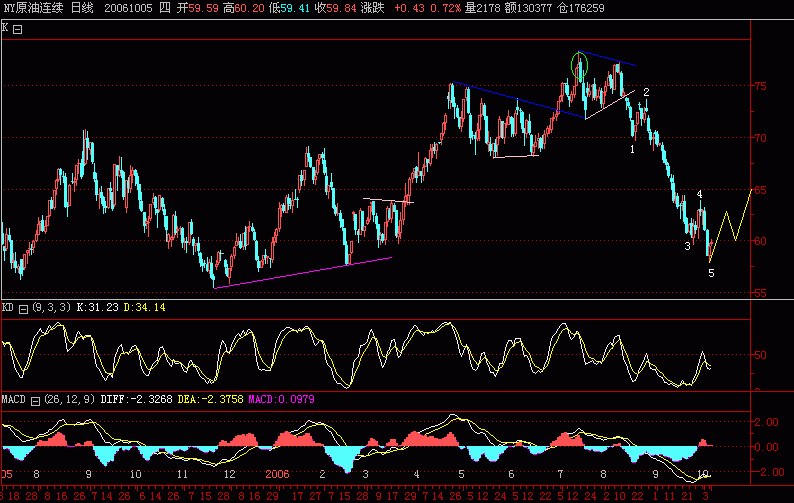
Task: Click the KD parameters (9,3,3)
Action: (52, 307)
